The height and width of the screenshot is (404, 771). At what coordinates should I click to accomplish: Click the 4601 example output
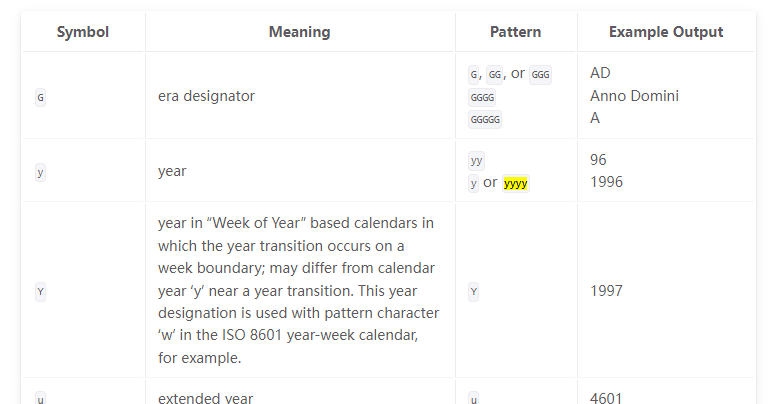click(x=606, y=398)
